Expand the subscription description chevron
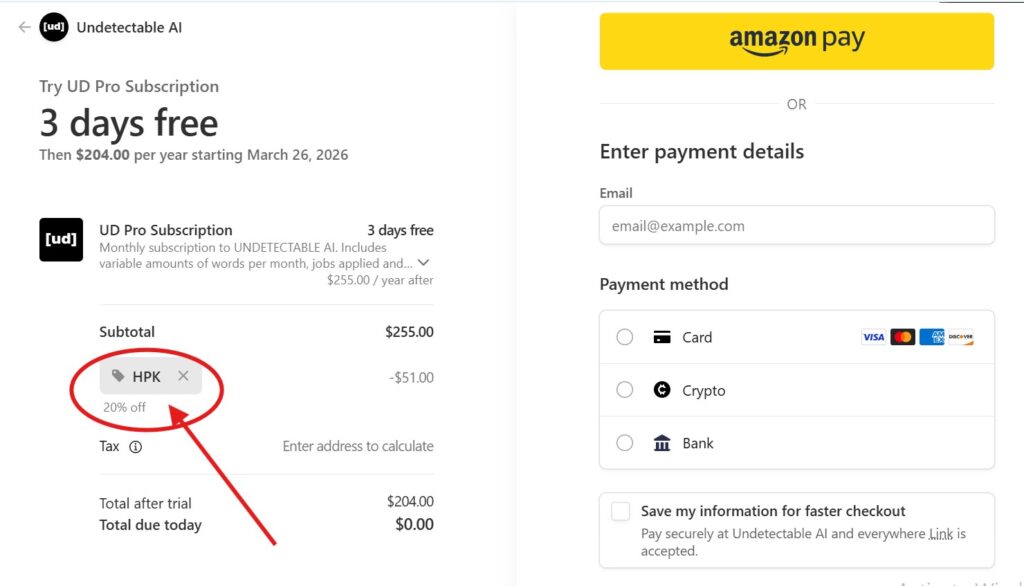1024x586 pixels. (x=423, y=263)
